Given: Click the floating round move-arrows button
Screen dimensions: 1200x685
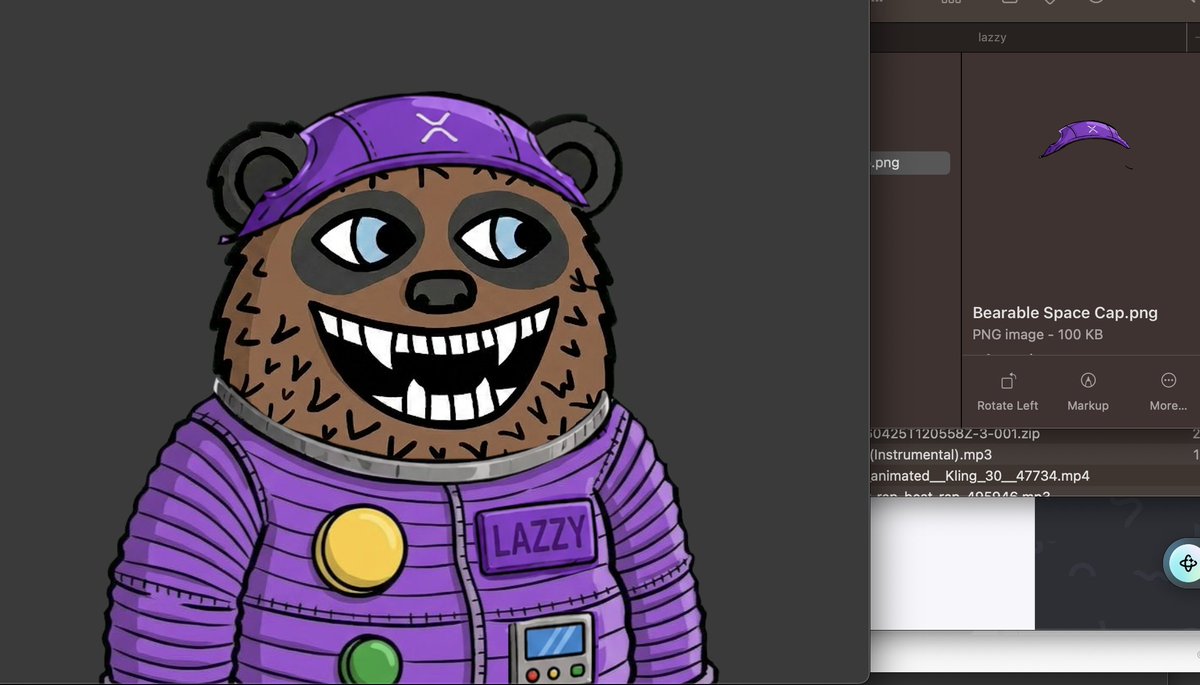Looking at the screenshot, I should click(1187, 563).
